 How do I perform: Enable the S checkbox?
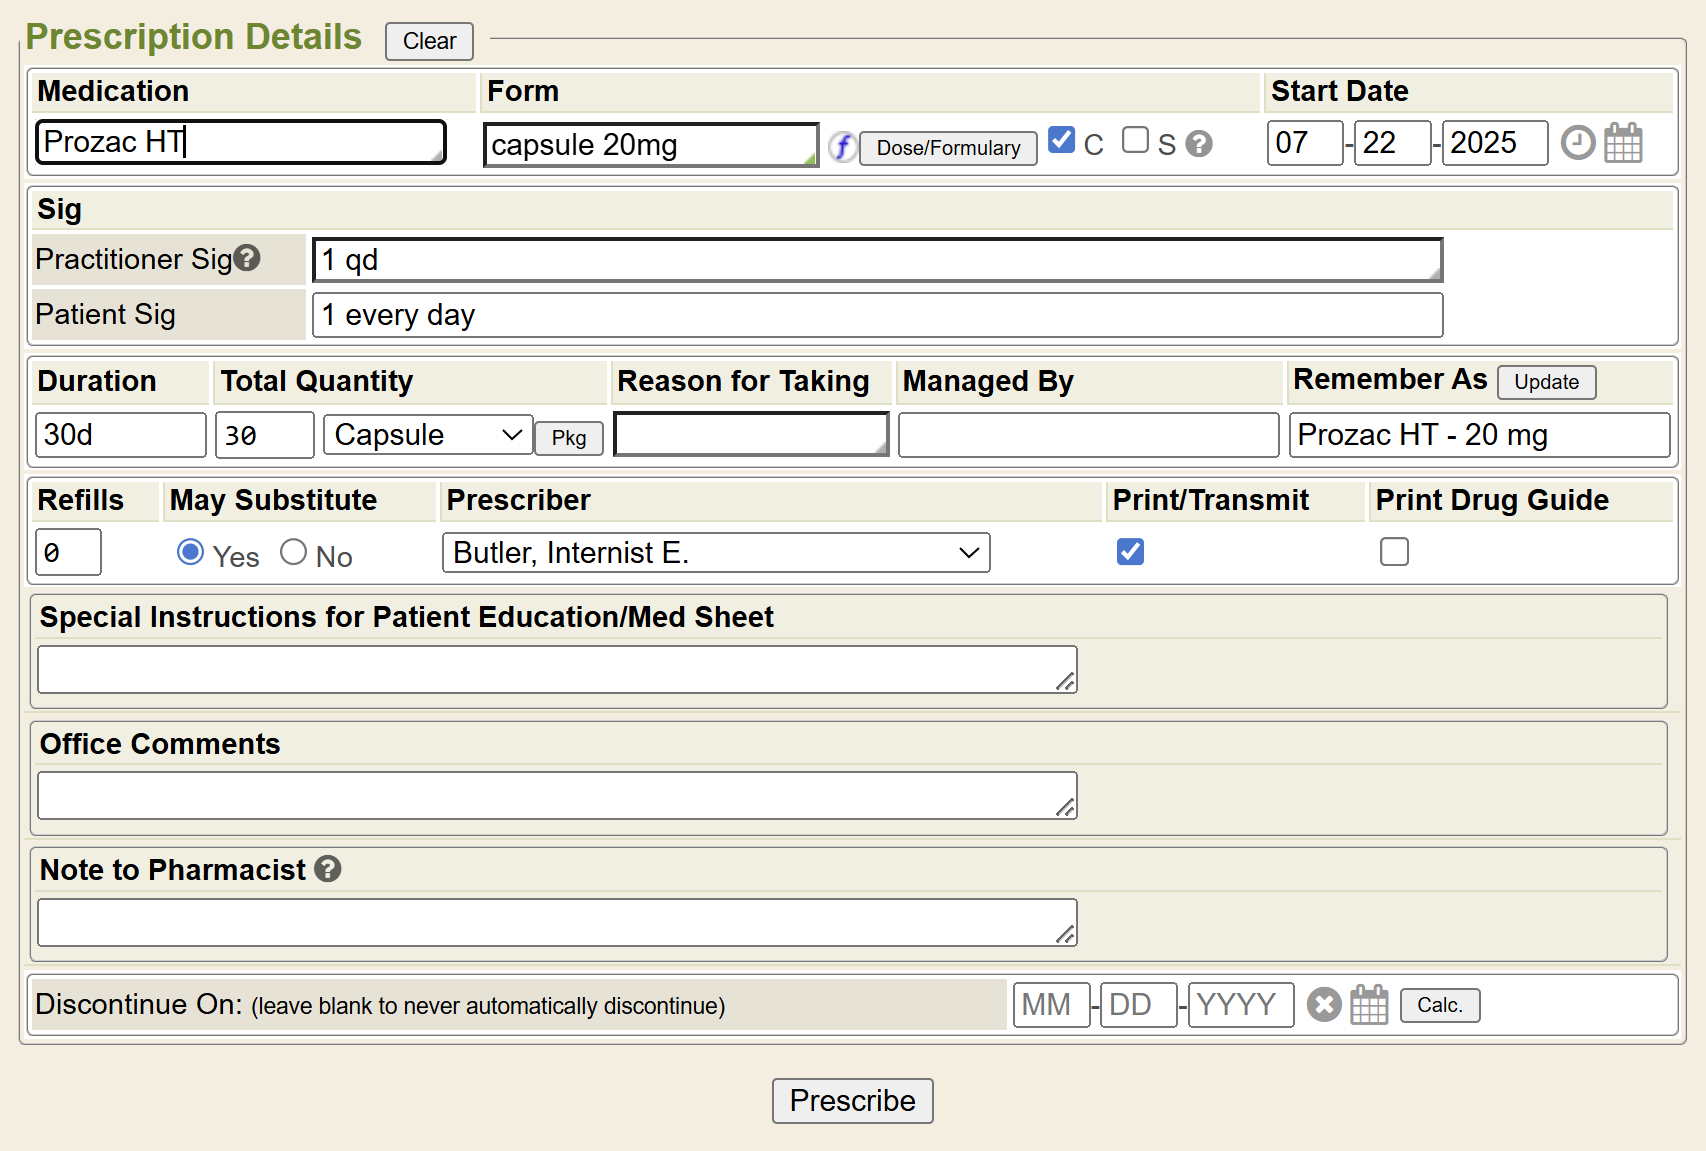tap(1135, 140)
